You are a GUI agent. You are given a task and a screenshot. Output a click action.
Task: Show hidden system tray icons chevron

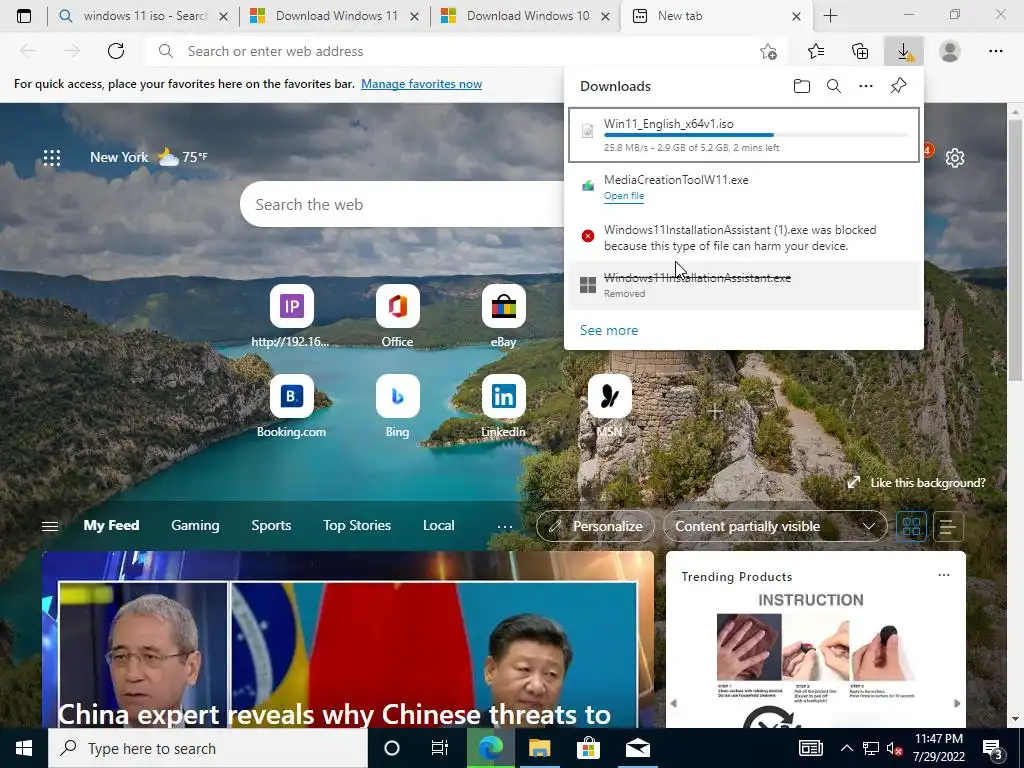pyautogui.click(x=846, y=748)
